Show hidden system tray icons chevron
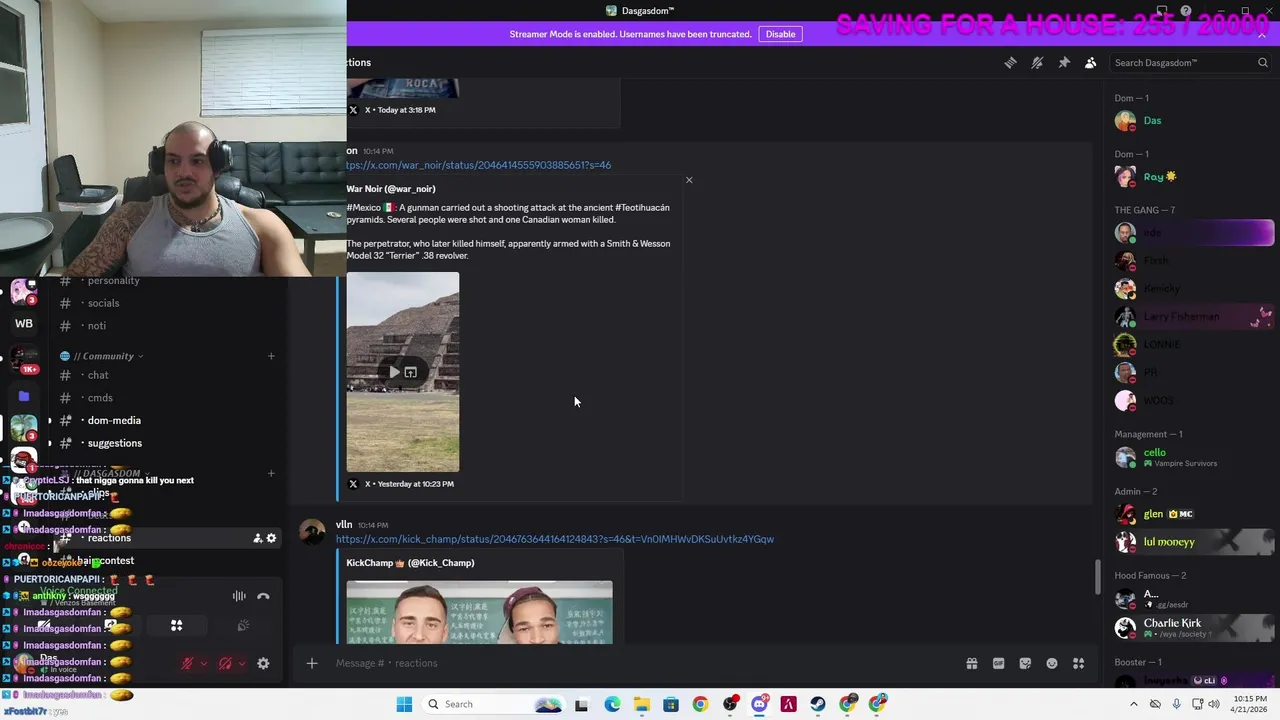1280x720 pixels. (1133, 704)
